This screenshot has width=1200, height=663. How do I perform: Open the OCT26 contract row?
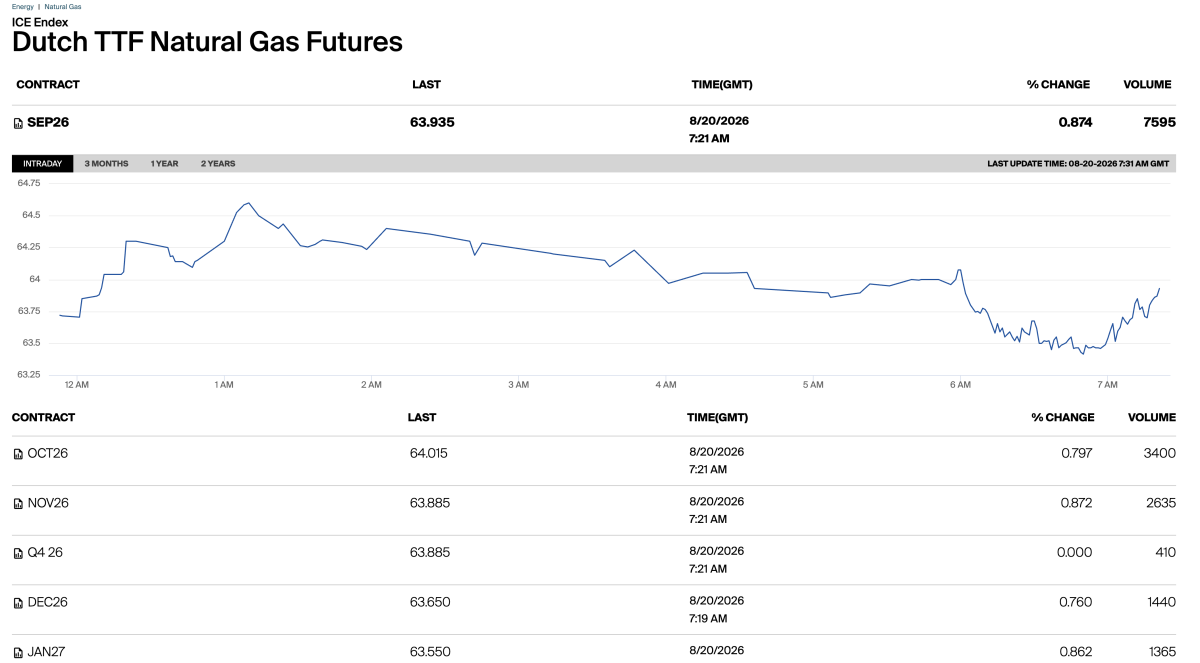click(594, 460)
